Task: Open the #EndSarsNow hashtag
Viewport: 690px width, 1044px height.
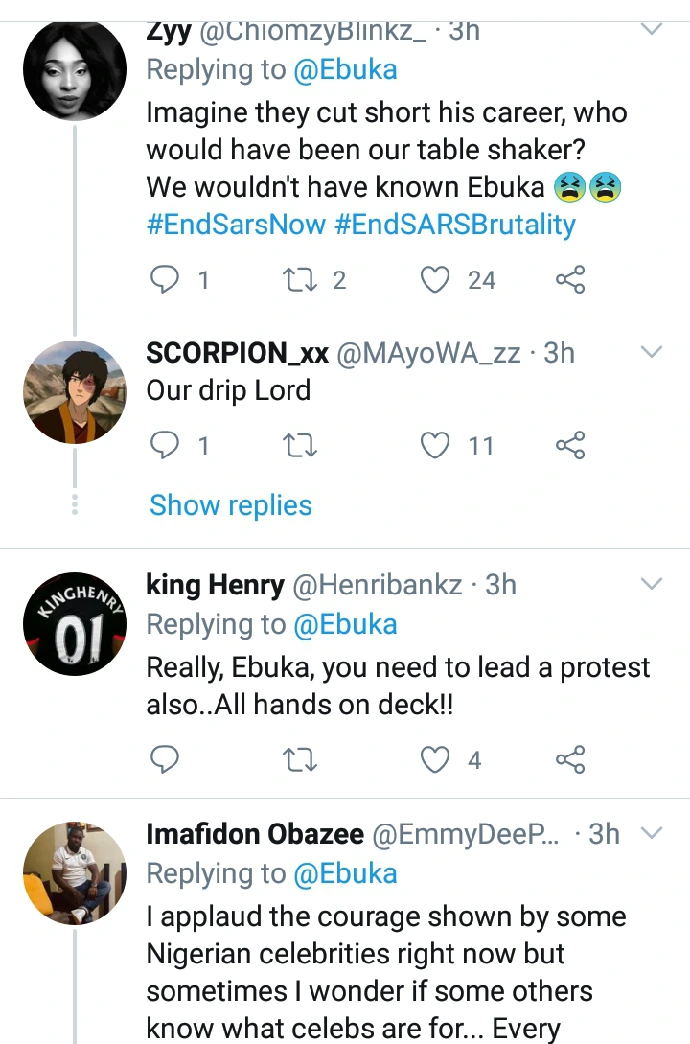Action: (x=236, y=224)
